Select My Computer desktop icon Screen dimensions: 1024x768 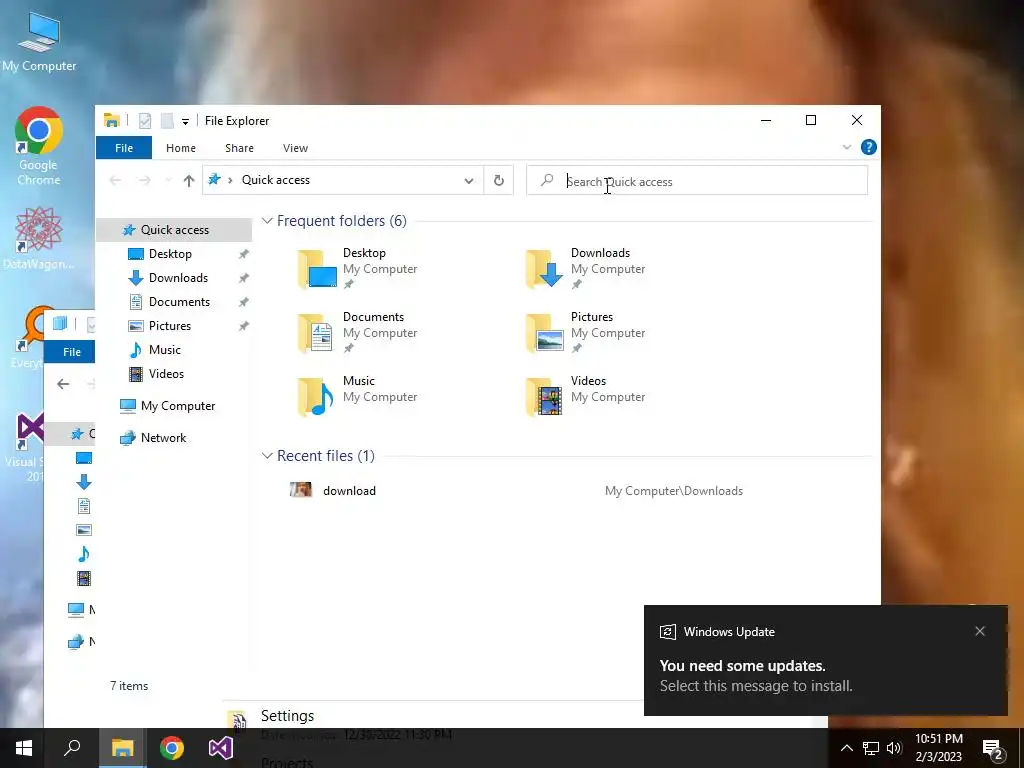click(x=39, y=42)
